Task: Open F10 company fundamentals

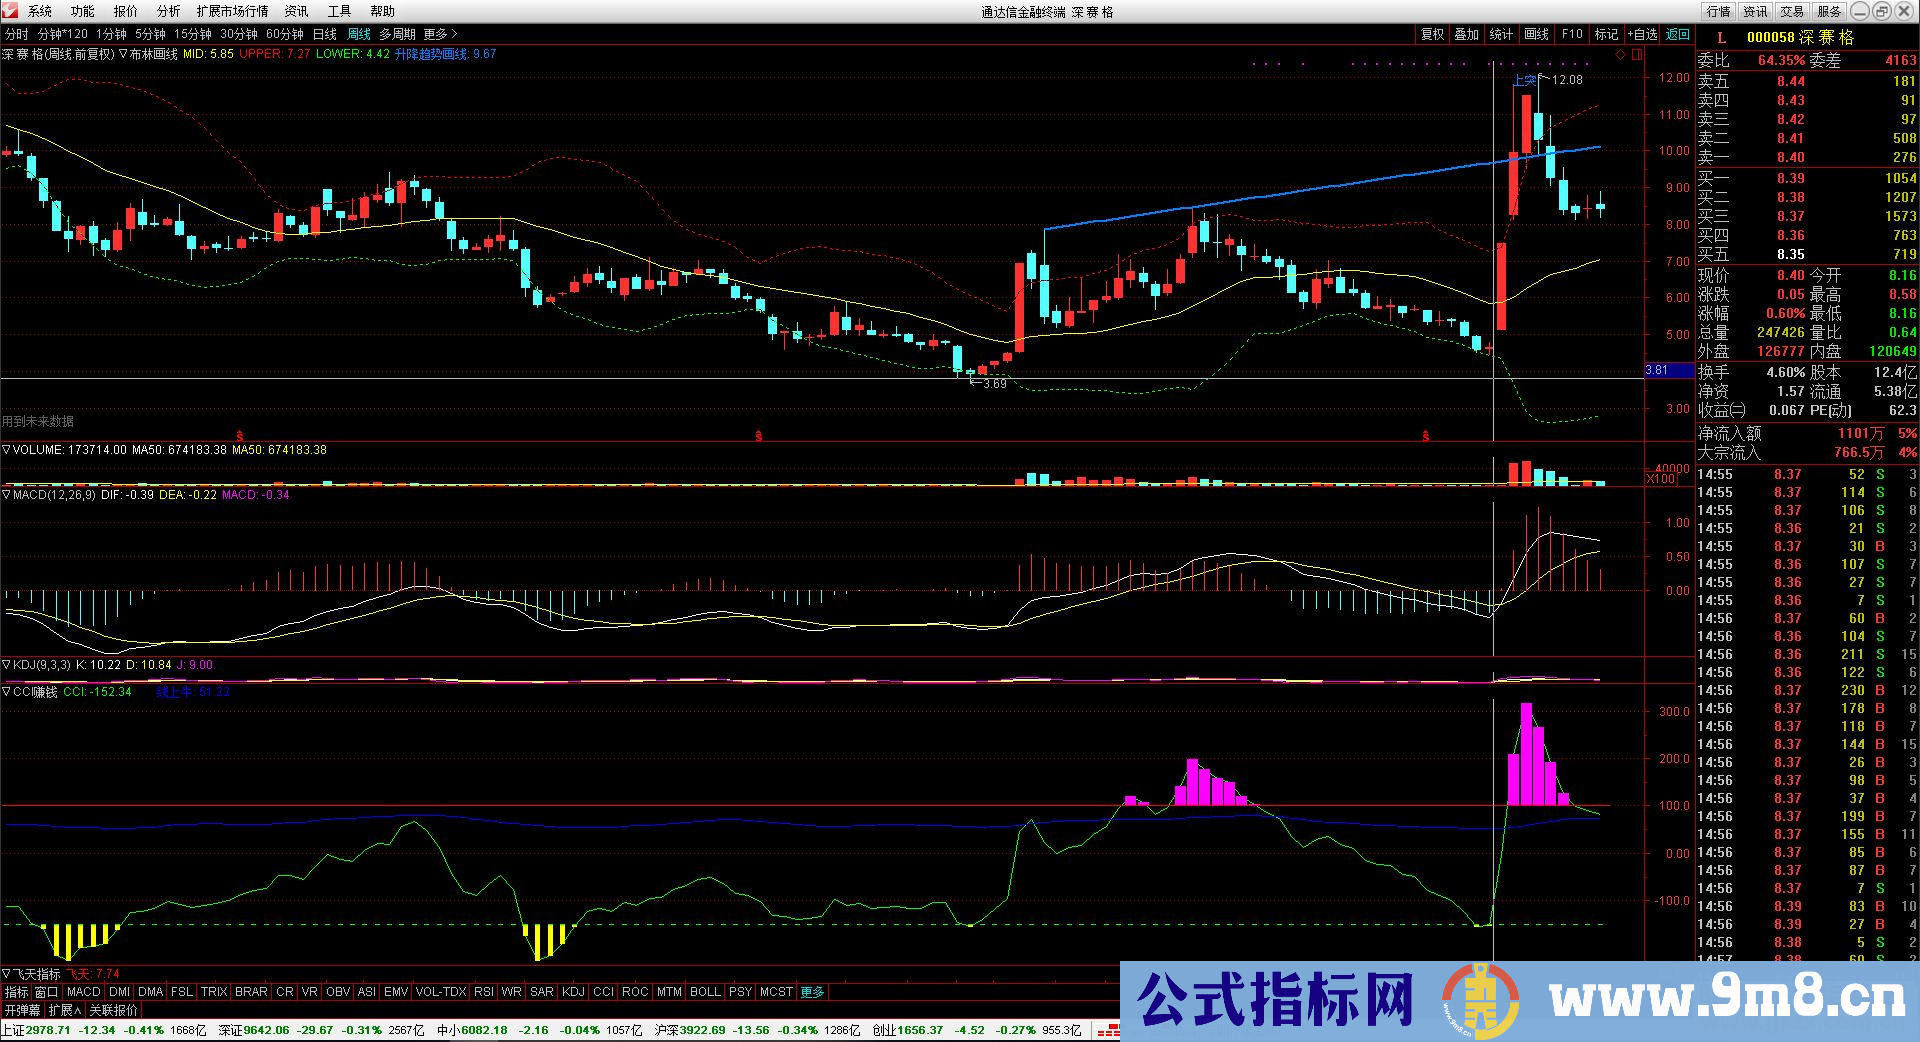Action: (1571, 33)
